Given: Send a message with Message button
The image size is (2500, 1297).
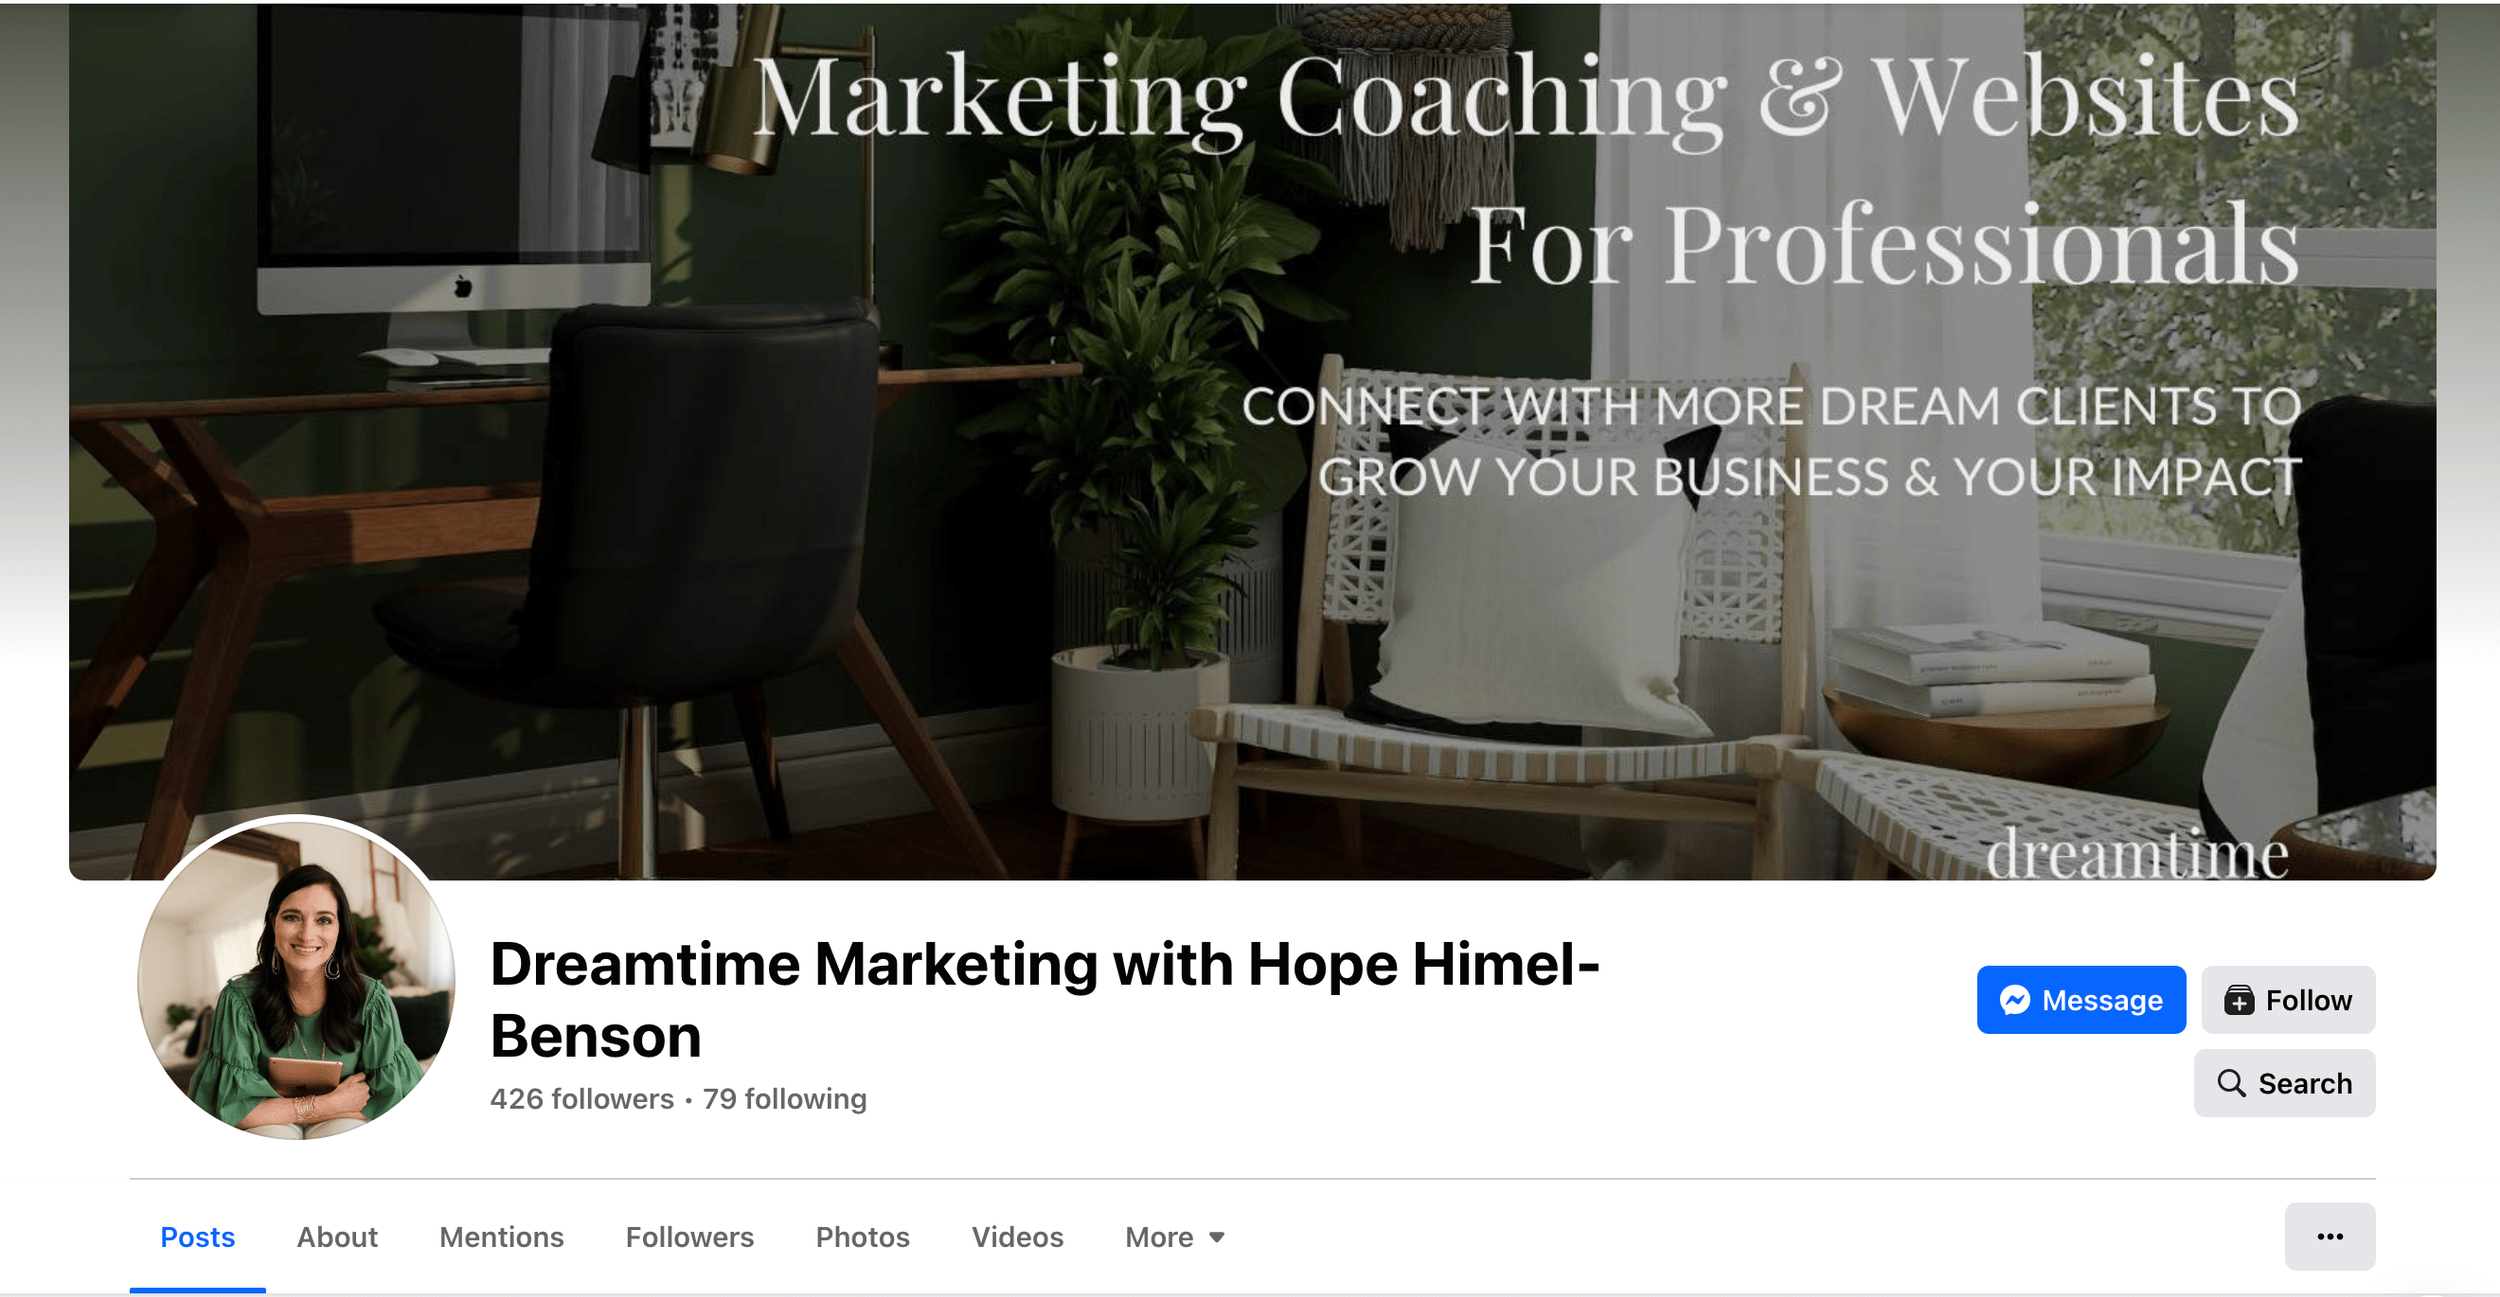Looking at the screenshot, I should tap(2080, 999).
